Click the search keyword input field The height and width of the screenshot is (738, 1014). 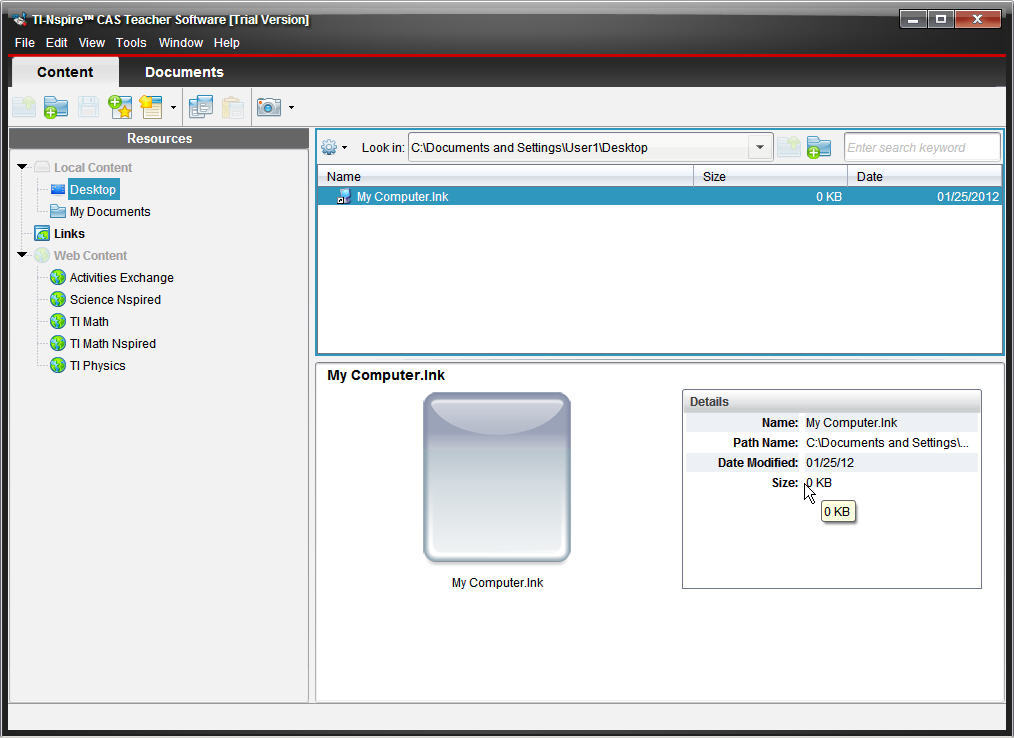click(x=922, y=147)
